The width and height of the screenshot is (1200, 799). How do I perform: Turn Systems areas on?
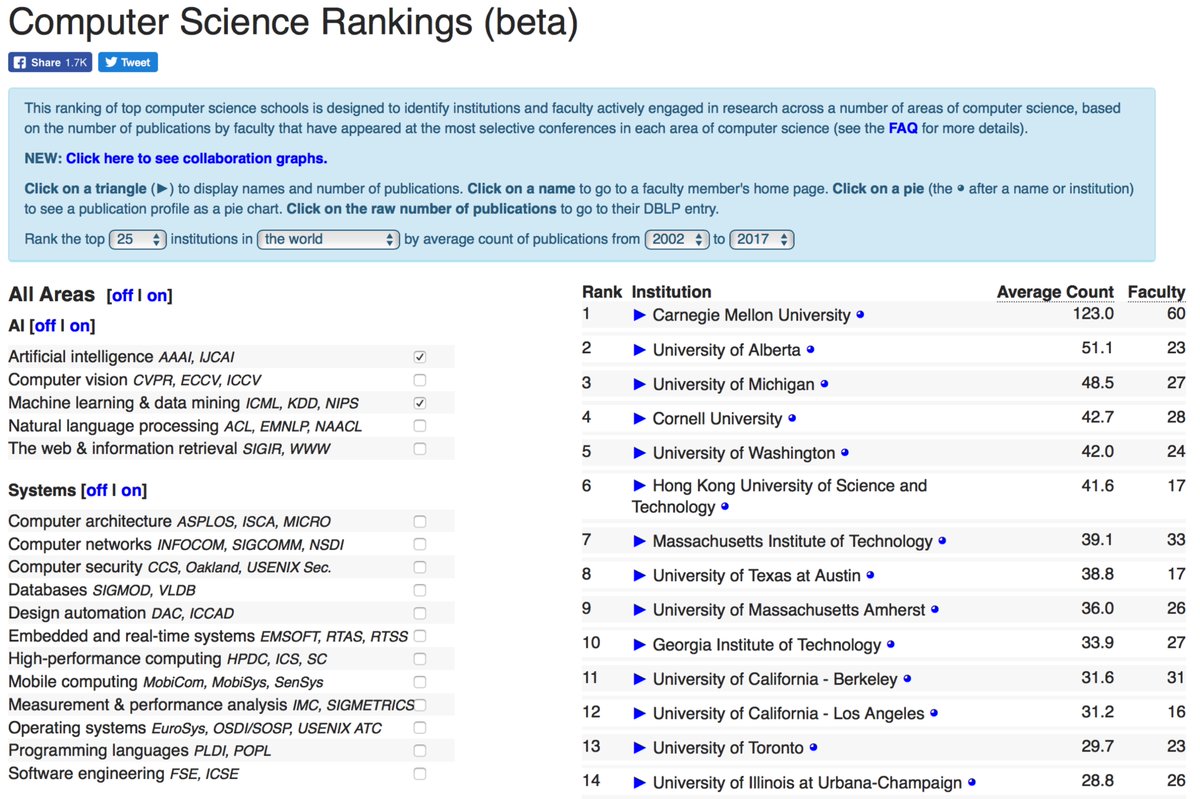[x=132, y=491]
